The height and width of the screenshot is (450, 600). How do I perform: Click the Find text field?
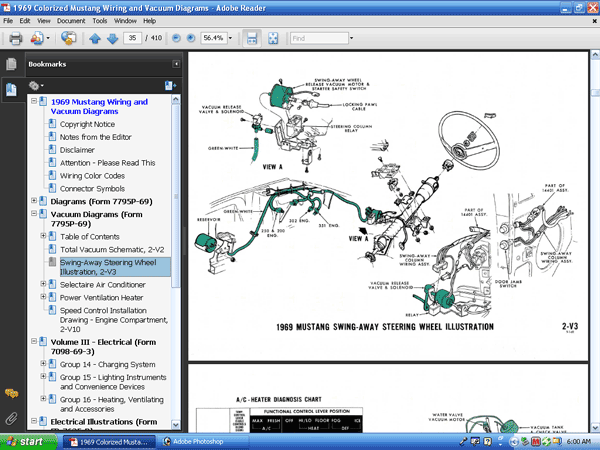pyautogui.click(x=320, y=38)
